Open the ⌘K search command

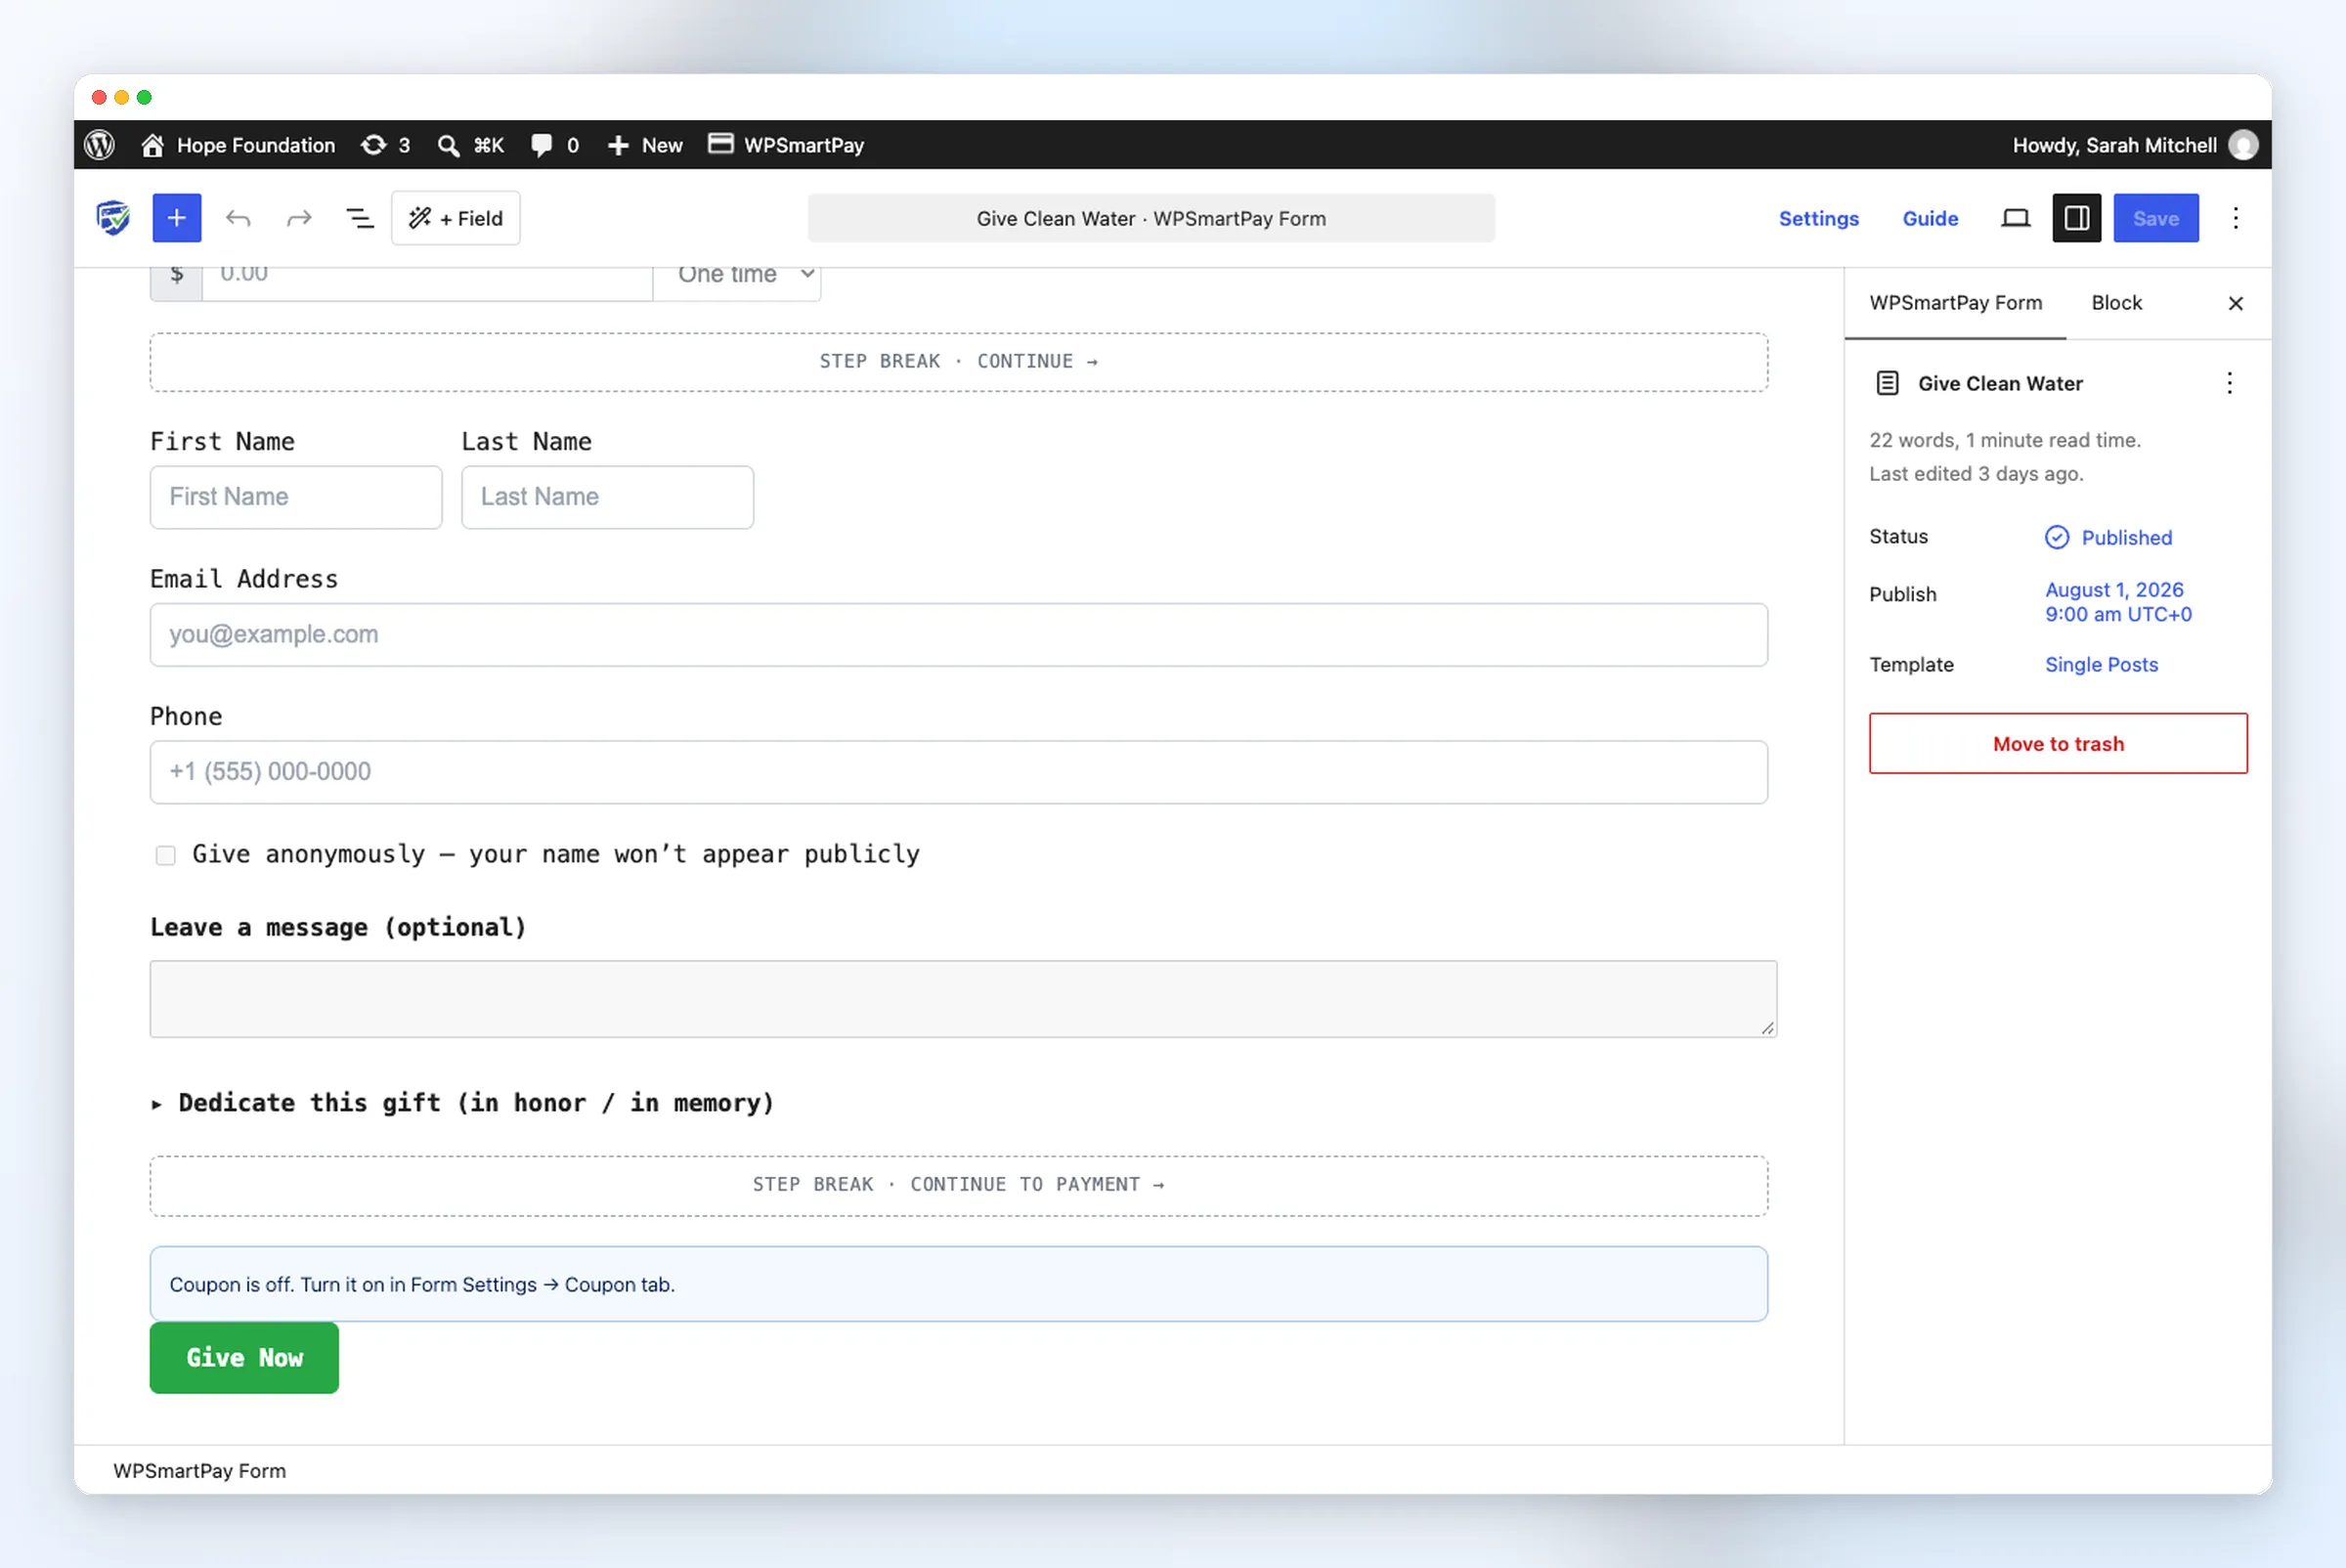[x=471, y=145]
